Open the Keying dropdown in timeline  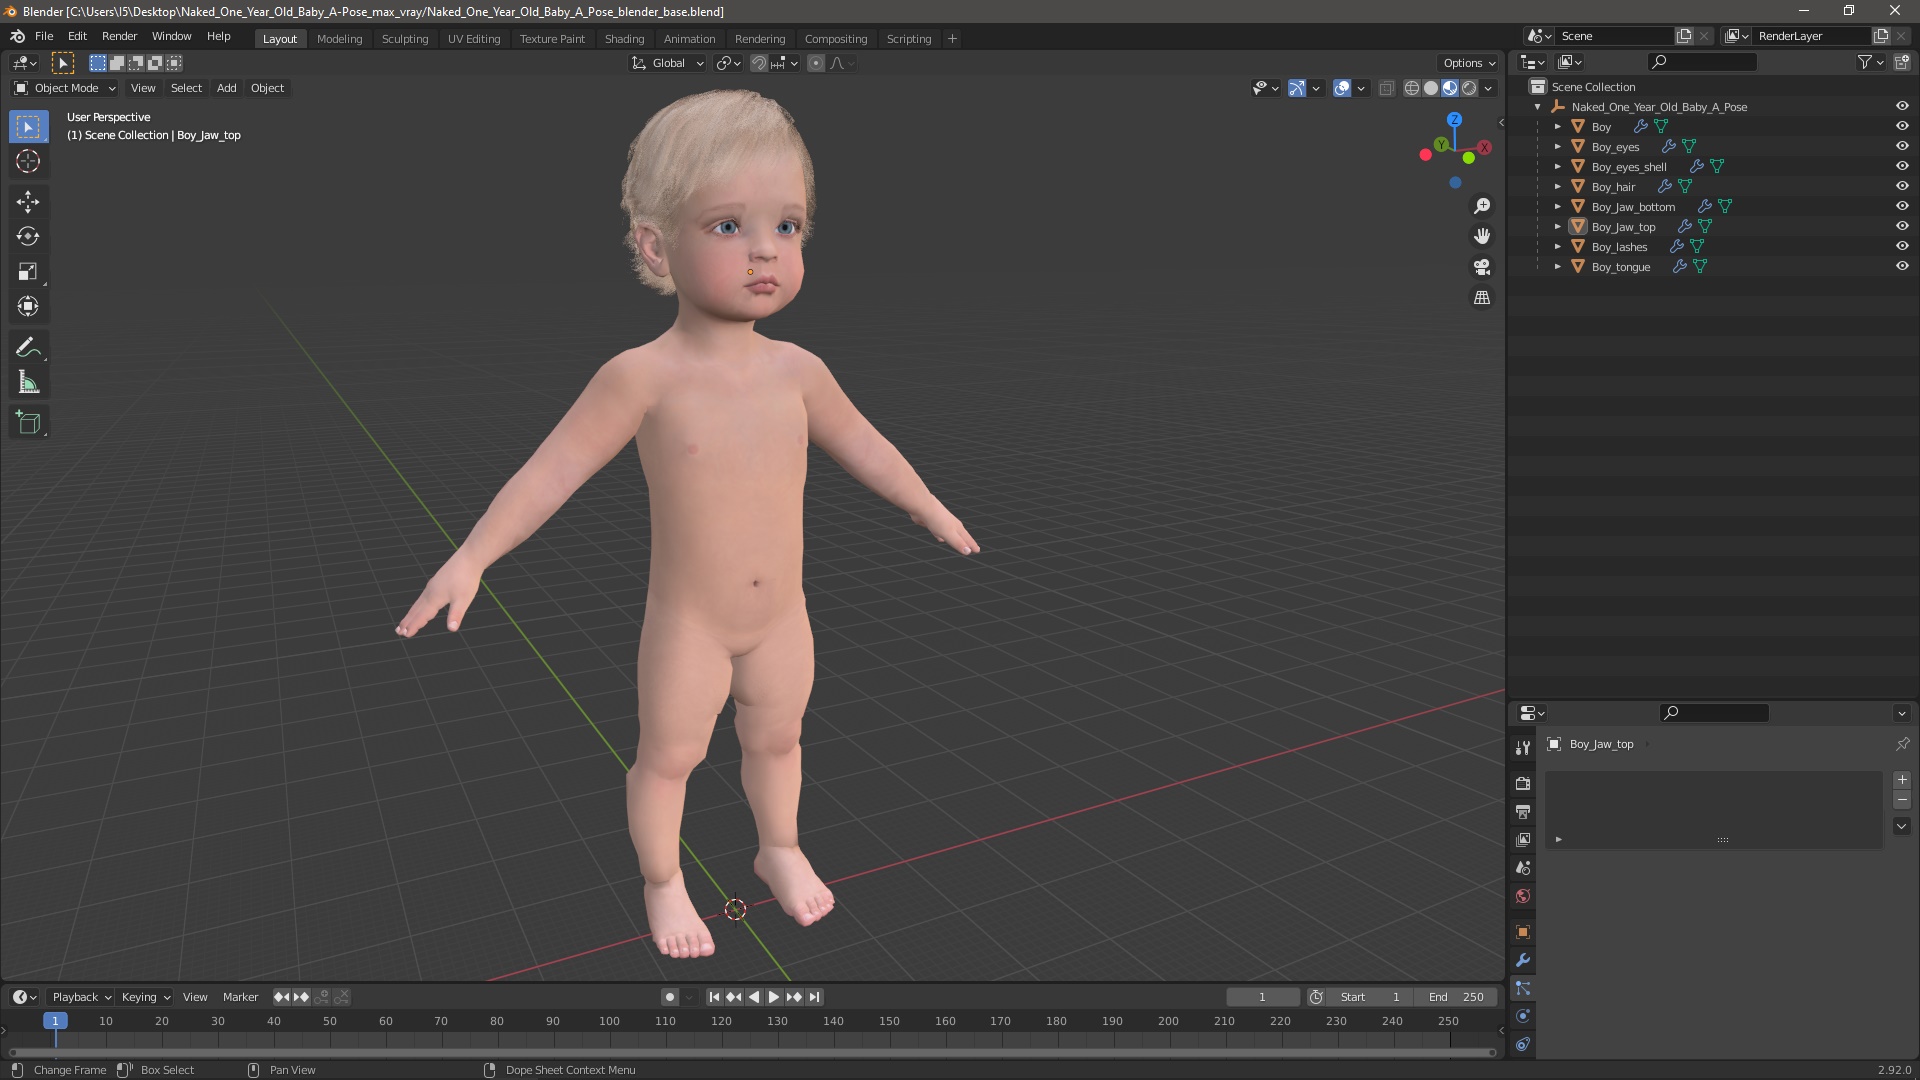point(146,997)
